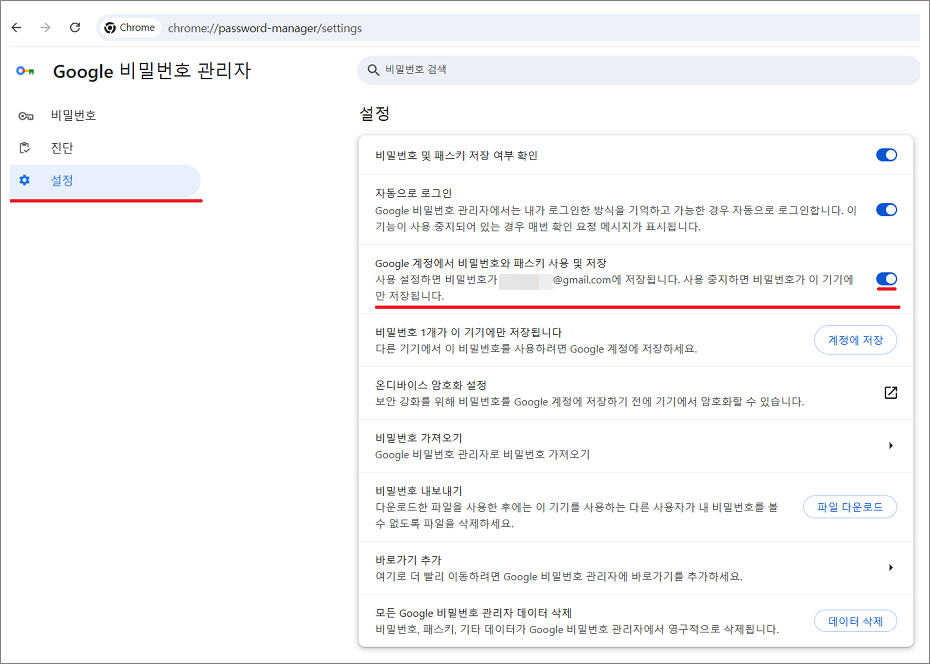Click the Google 비밀번호 관리자로 비밀번호 가져오기 description

(483, 455)
